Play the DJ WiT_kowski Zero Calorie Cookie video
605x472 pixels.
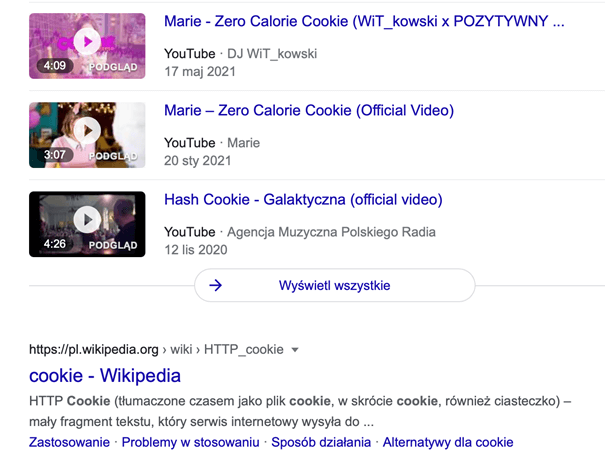coord(87,42)
